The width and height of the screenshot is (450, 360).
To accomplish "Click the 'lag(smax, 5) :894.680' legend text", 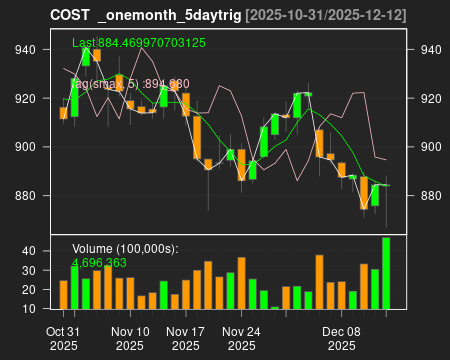I will [x=130, y=84].
